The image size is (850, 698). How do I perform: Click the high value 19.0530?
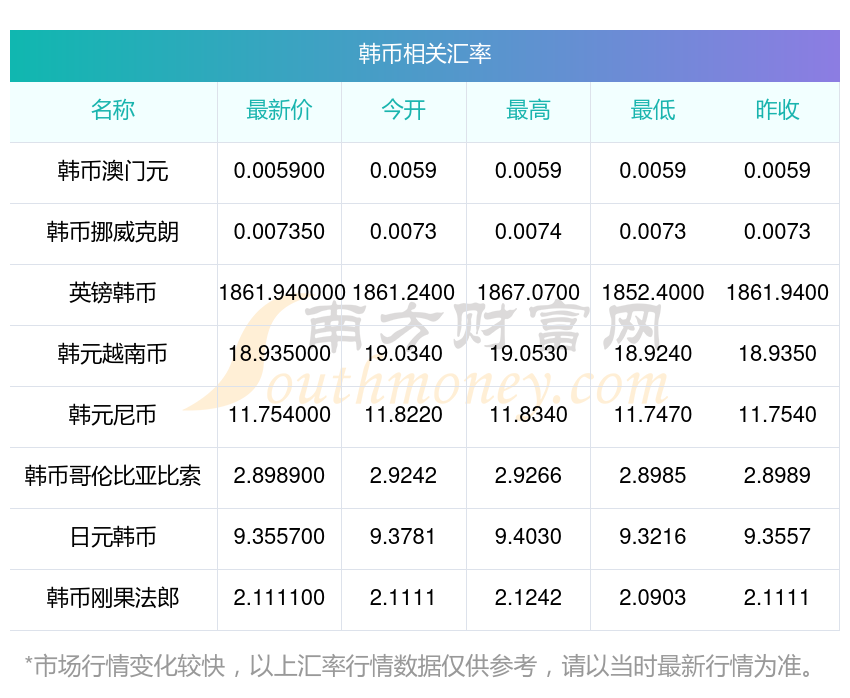tap(528, 354)
